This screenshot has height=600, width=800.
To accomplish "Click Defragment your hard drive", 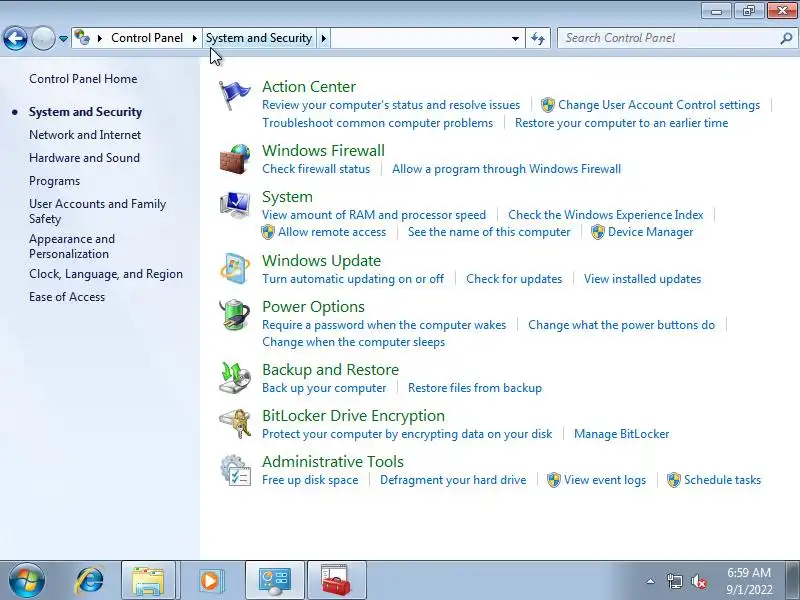I will click(453, 480).
